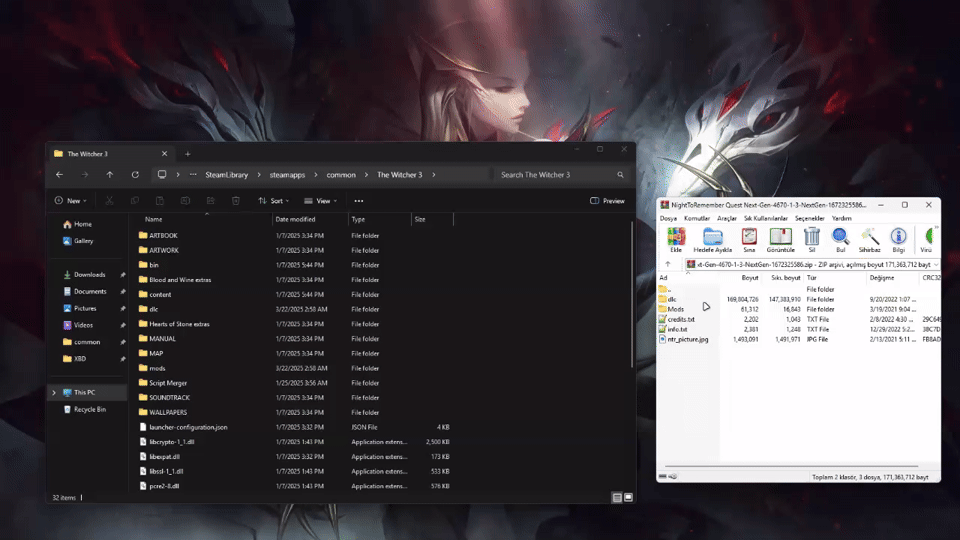
Task: Add a new Explorer tab
Action: point(187,154)
